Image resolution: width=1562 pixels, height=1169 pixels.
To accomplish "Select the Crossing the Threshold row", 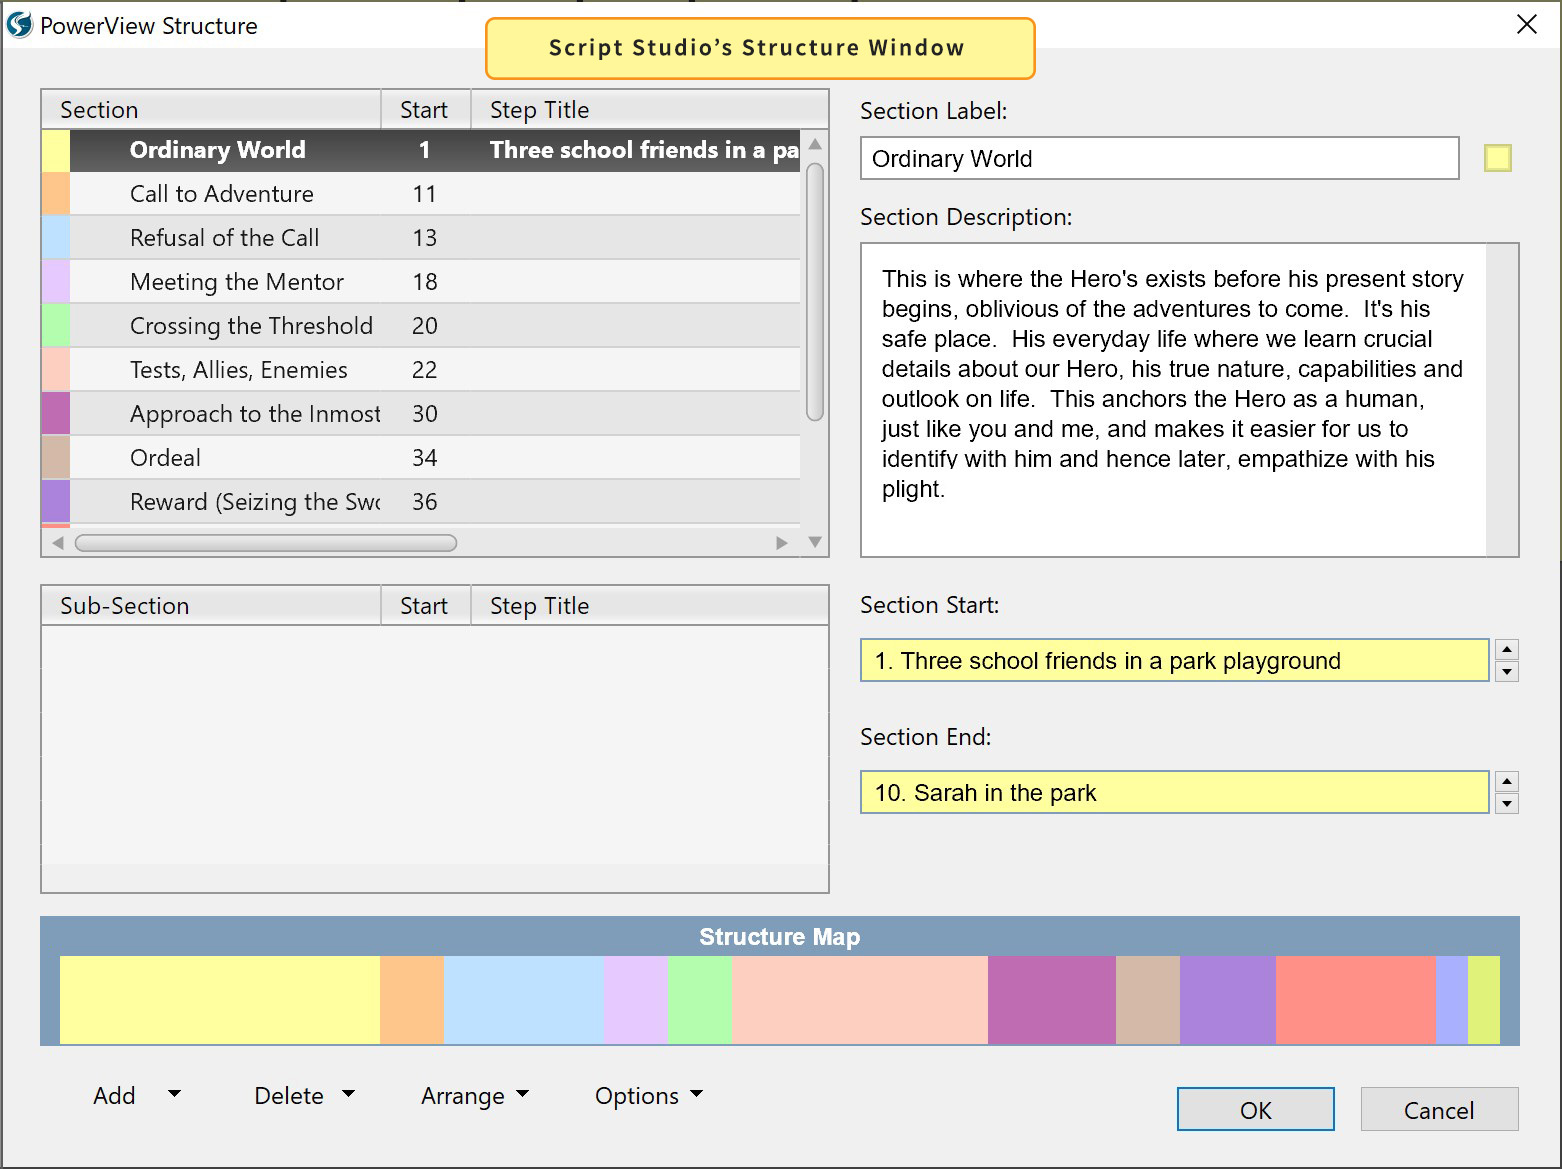I will click(x=421, y=326).
